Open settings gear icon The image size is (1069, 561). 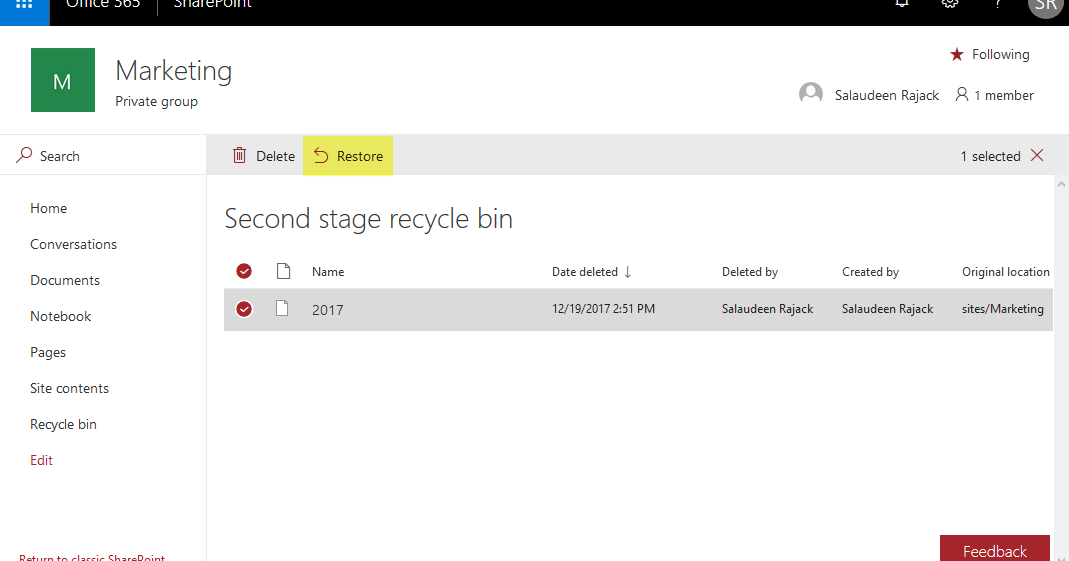click(x=950, y=3)
